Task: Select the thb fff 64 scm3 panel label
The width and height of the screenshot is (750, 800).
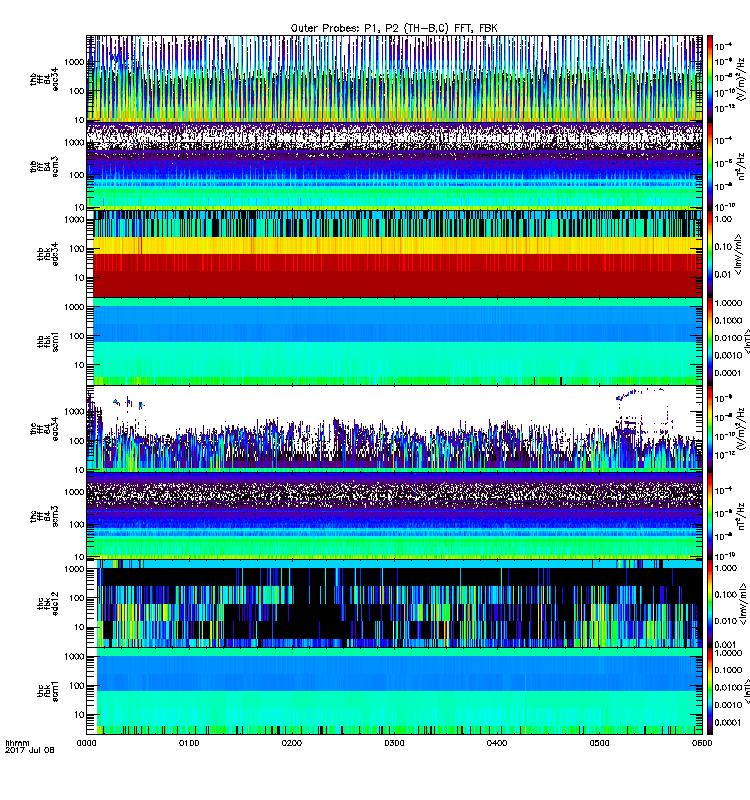Action: pos(44,166)
